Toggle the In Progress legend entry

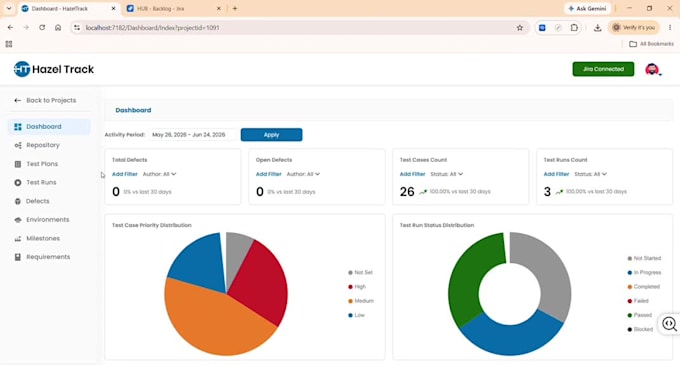(x=644, y=272)
